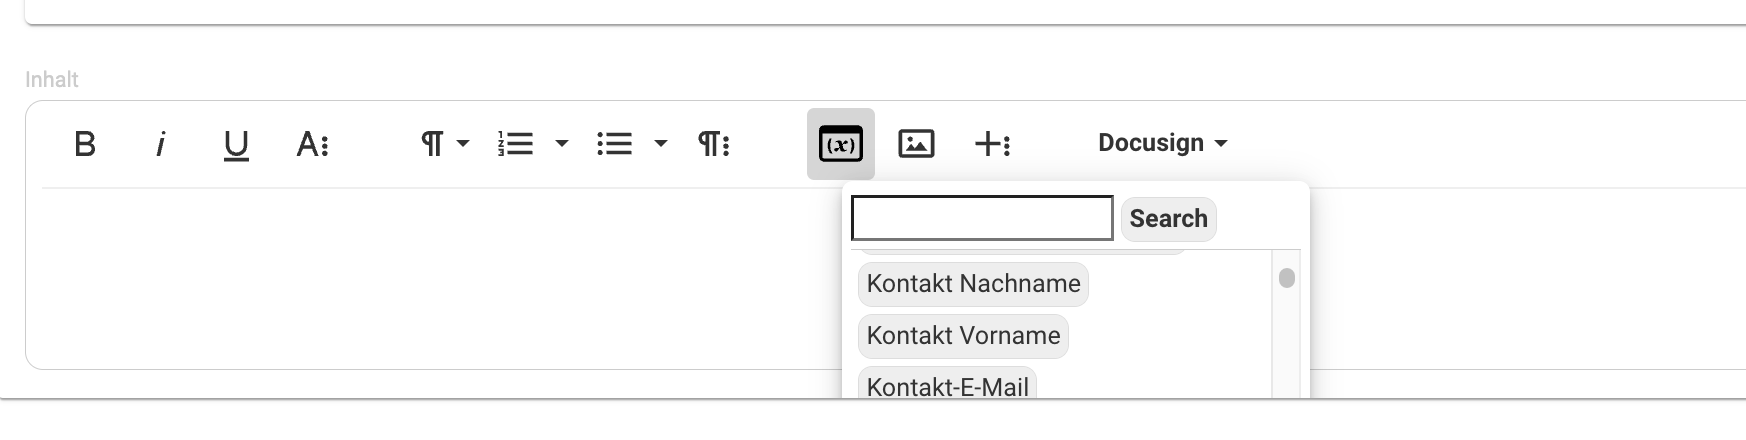
Task: Expand the paragraph format dropdown arrow
Action: (x=463, y=144)
